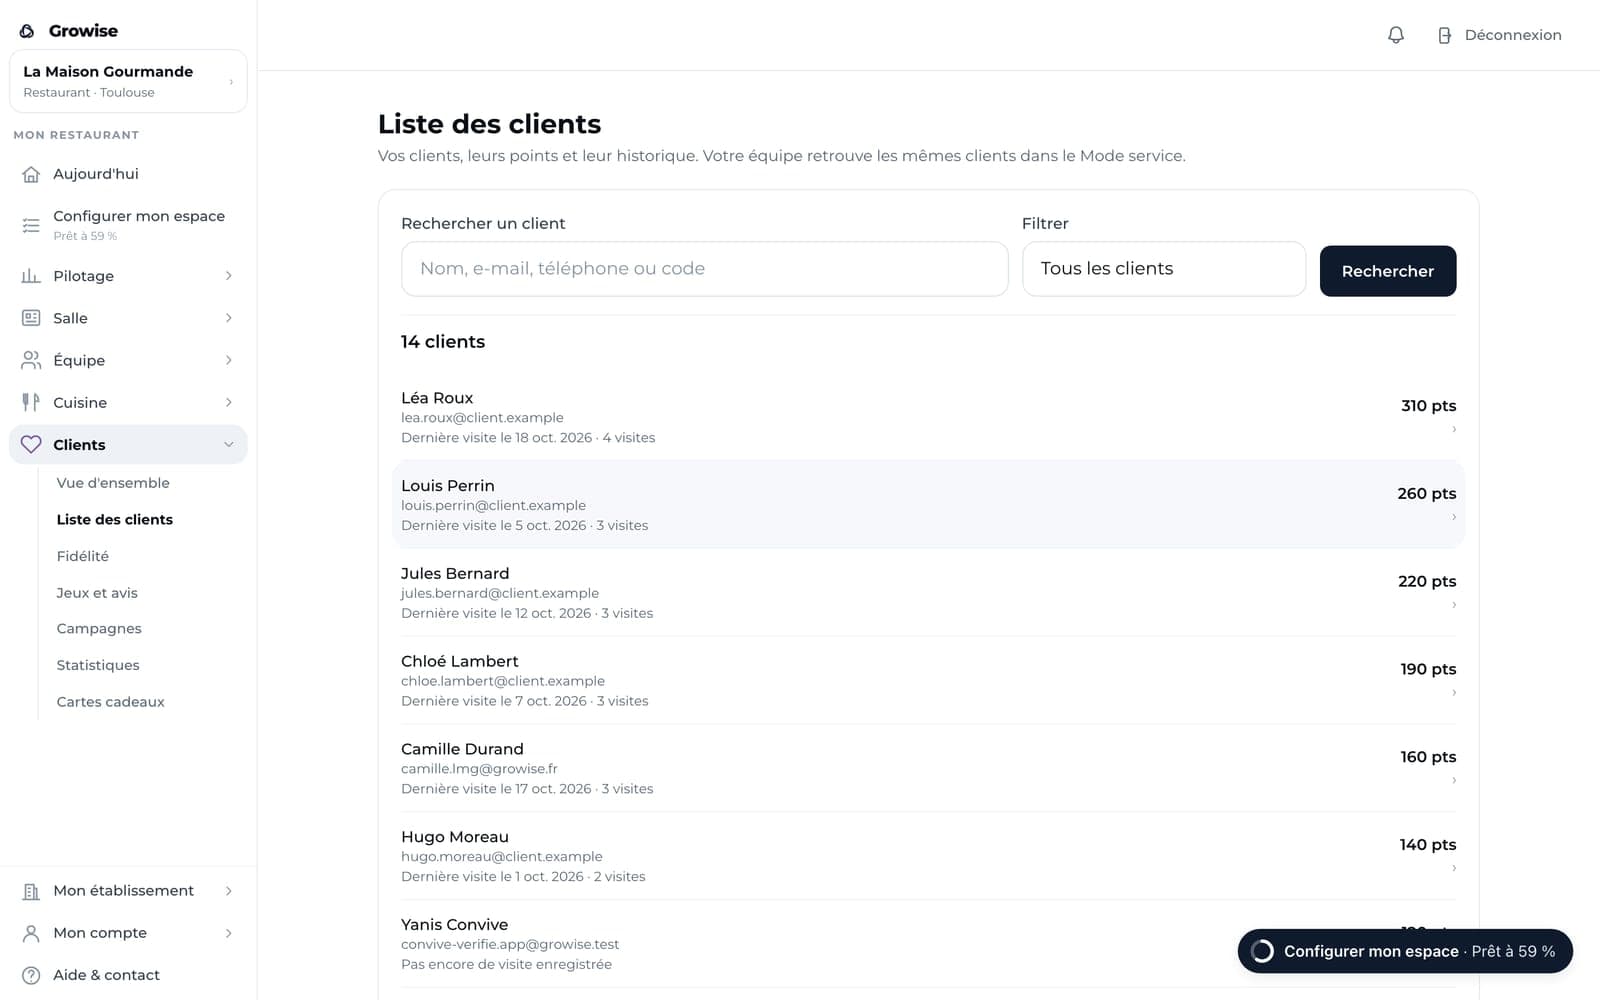Expand the Équipe section chevron
1600x1000 pixels.
point(229,360)
